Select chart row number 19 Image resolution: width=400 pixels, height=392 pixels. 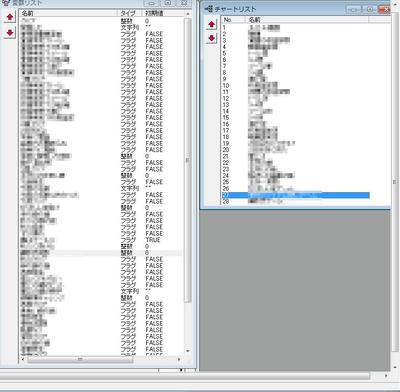pos(295,143)
